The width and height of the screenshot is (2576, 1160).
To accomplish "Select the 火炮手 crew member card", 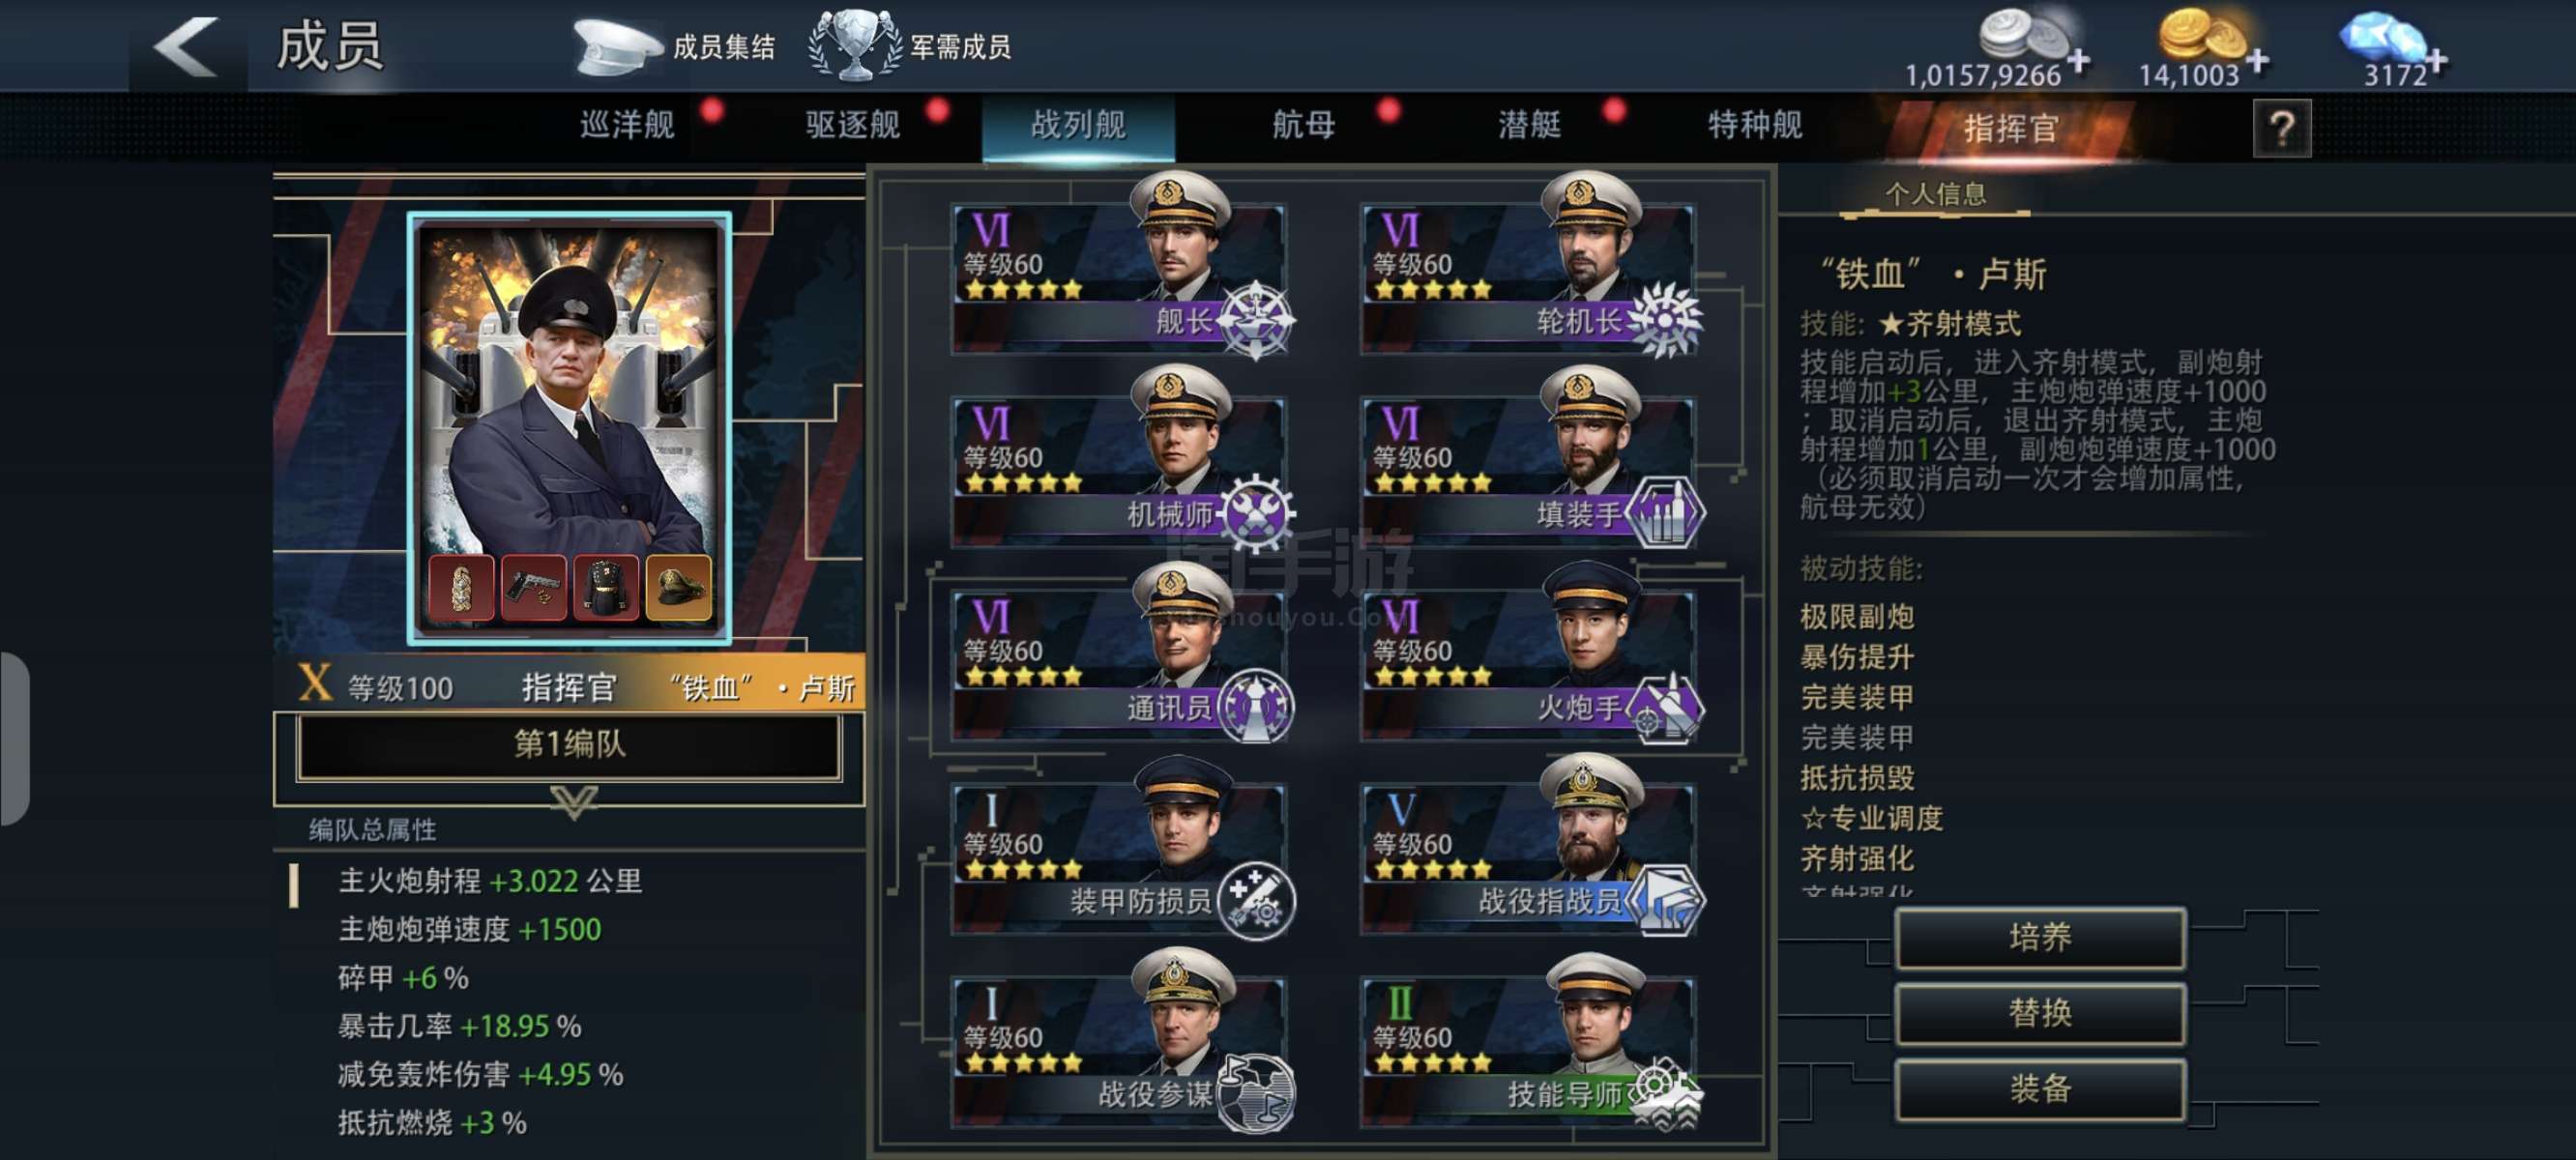I will (x=1530, y=654).
